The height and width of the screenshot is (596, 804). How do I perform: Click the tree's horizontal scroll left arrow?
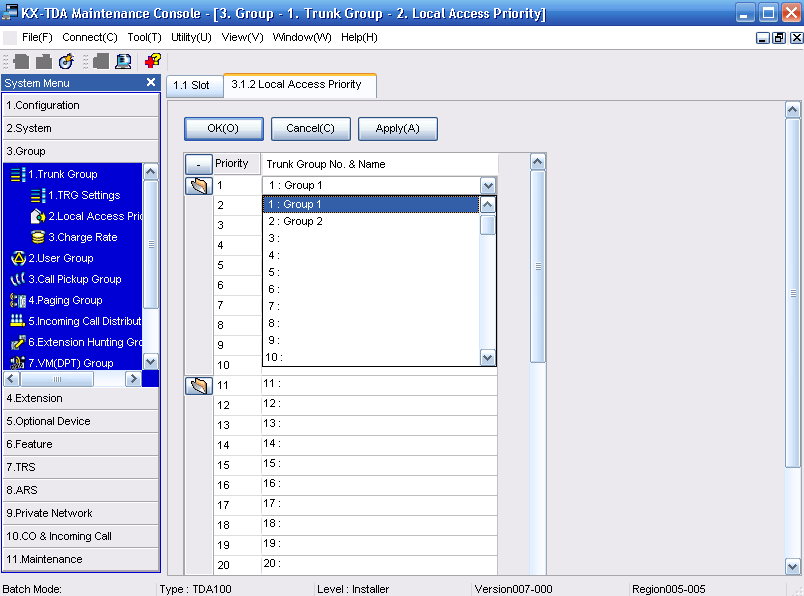click(12, 379)
